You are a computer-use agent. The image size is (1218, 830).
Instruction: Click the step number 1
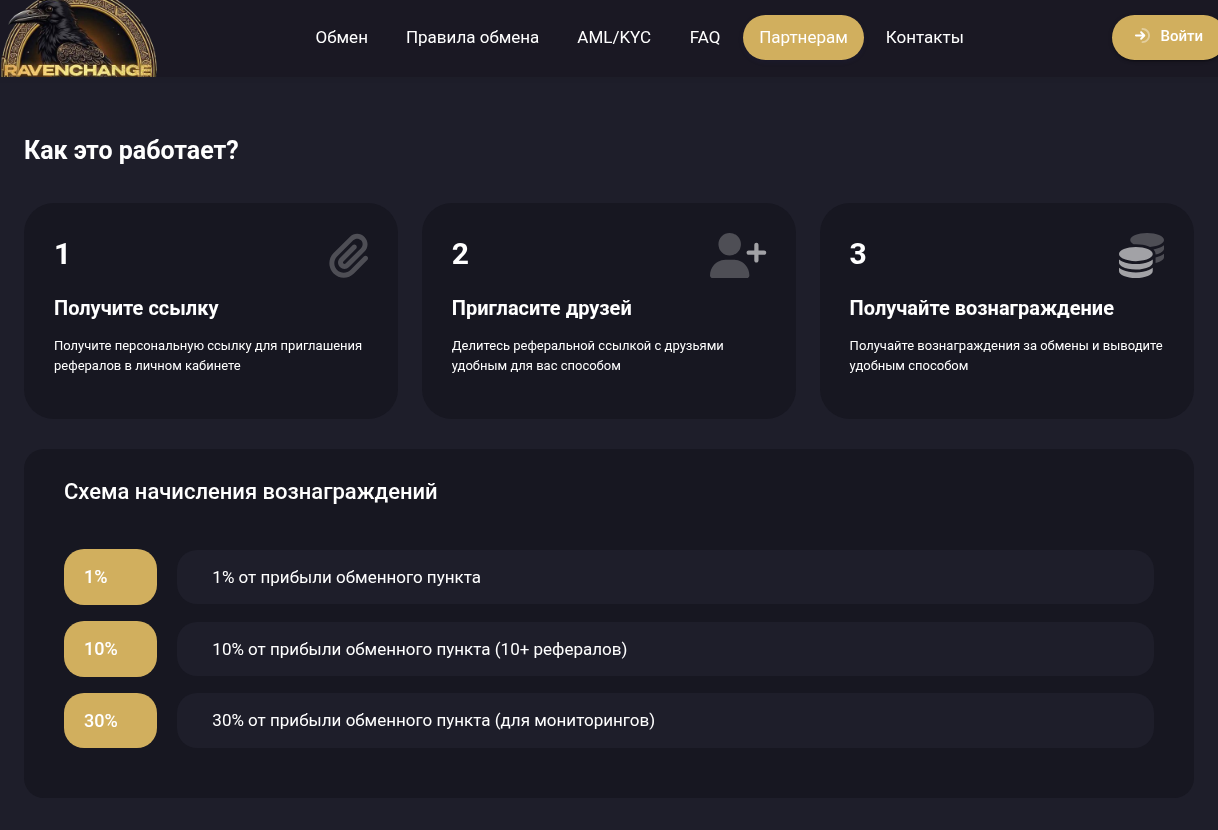pyautogui.click(x=62, y=254)
